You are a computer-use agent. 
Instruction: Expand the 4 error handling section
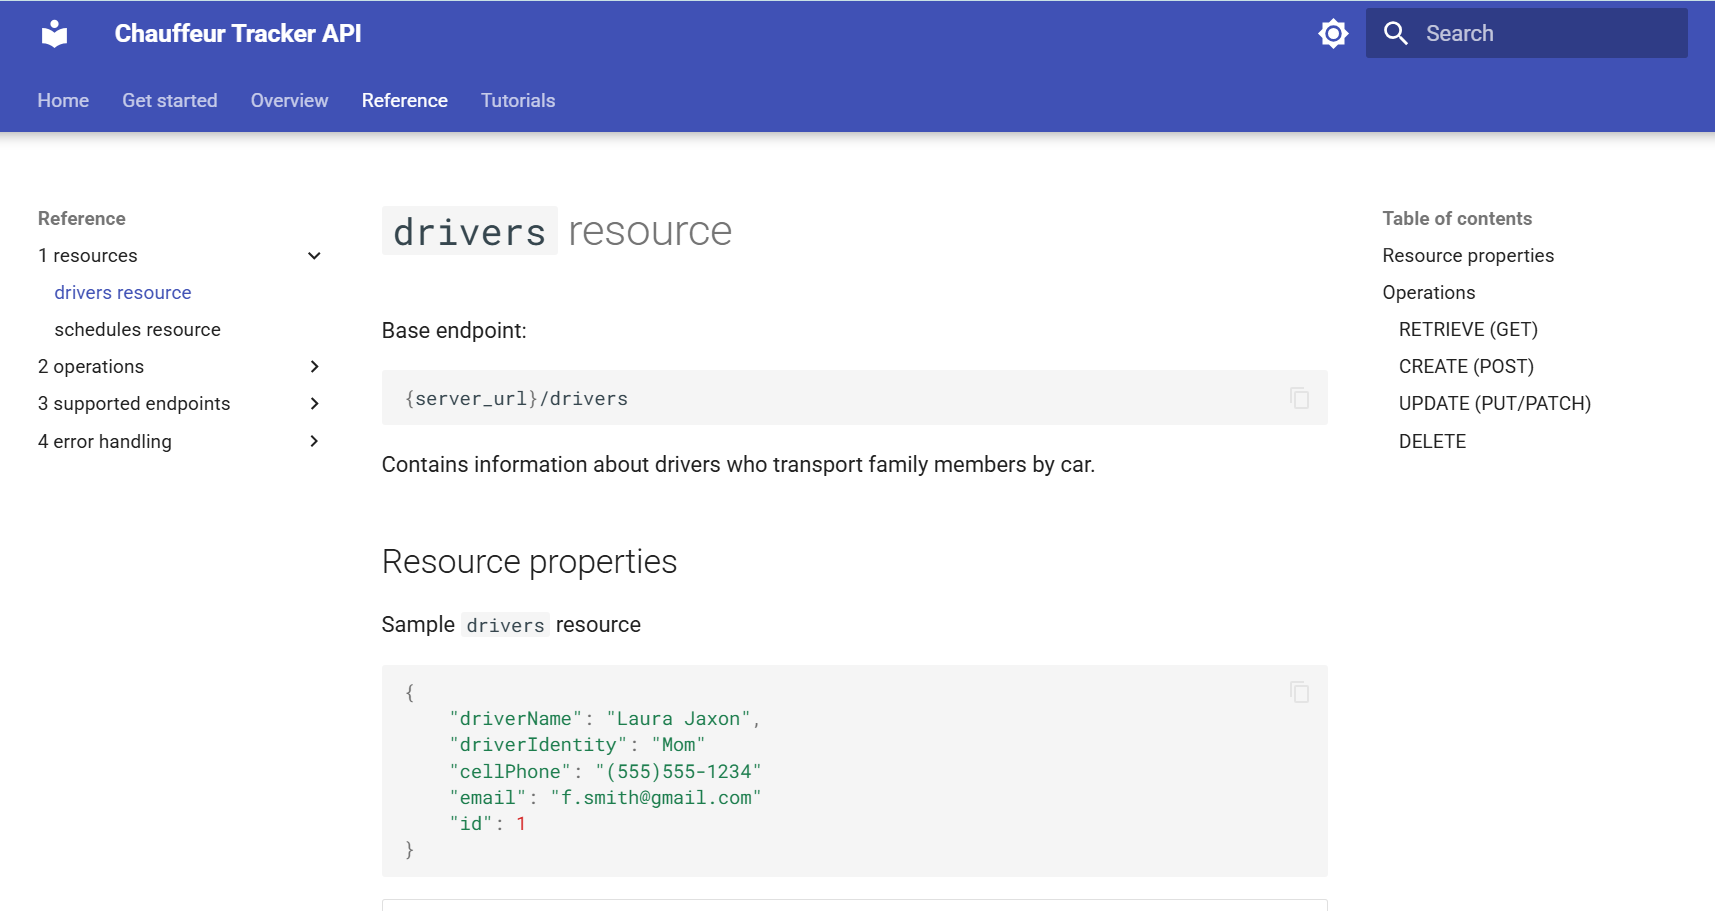point(314,441)
